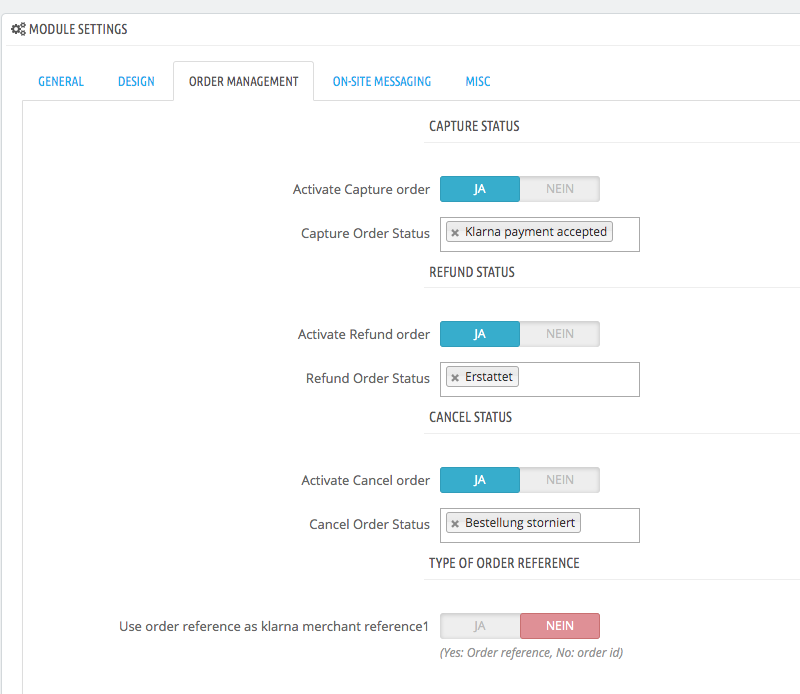Enable JA for klarna merchant reference1
The width and height of the screenshot is (800, 694).
(x=480, y=626)
